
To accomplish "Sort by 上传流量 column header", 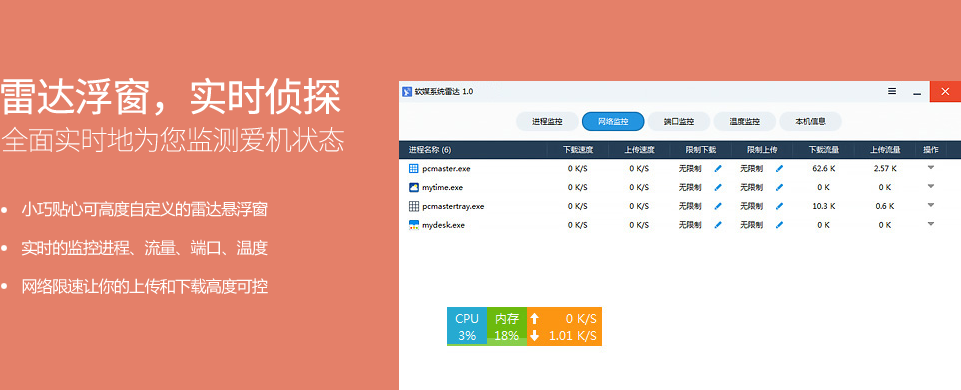I will coord(884,150).
